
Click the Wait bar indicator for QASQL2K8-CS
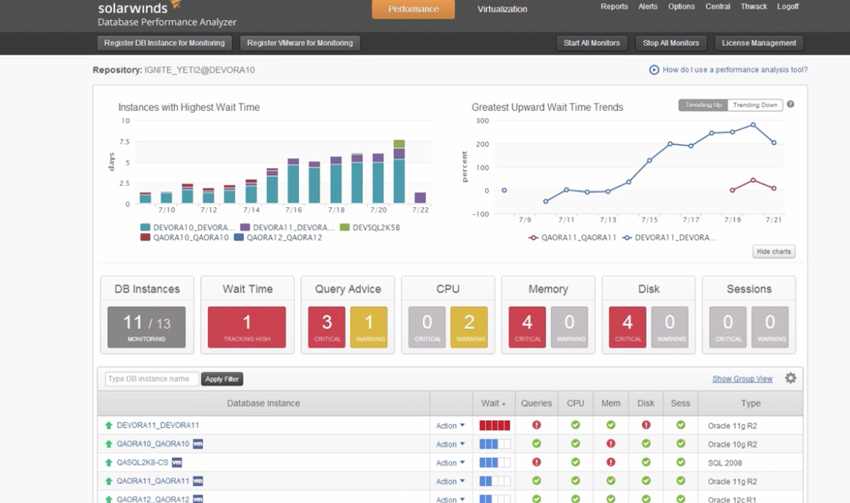pos(494,462)
